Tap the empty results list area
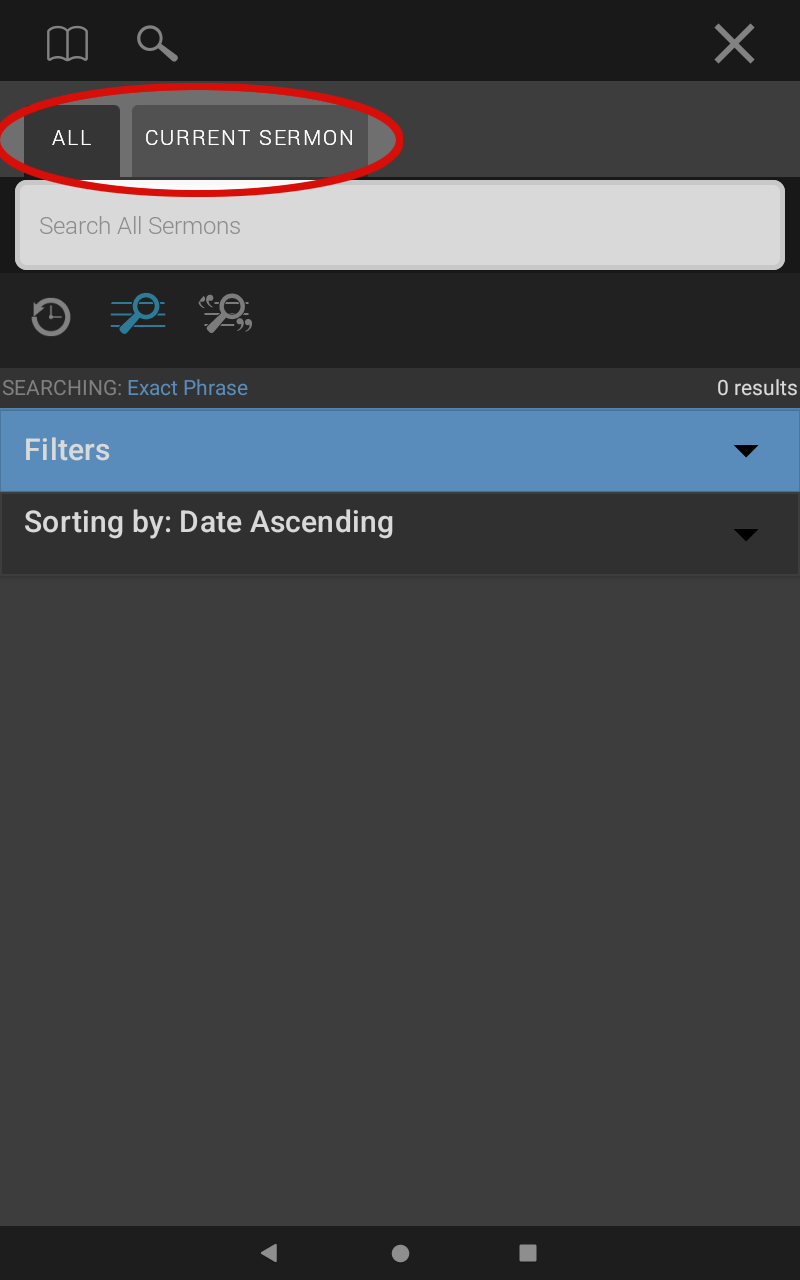 (x=400, y=900)
